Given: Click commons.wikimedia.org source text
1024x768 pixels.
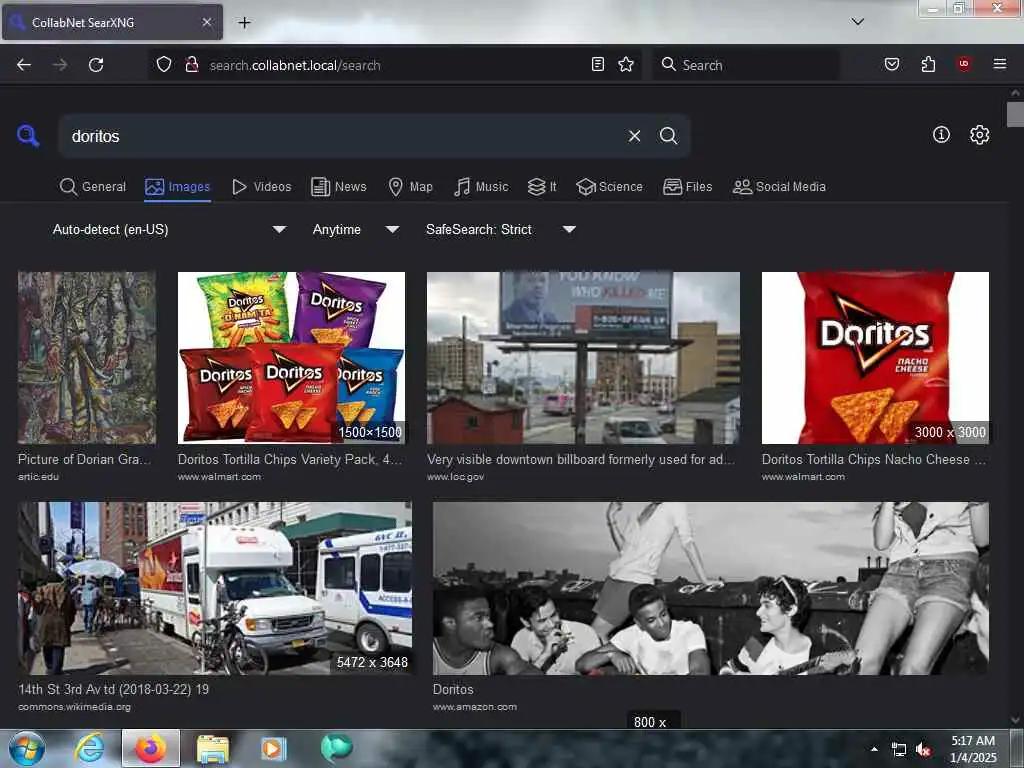Looking at the screenshot, I should tap(74, 707).
